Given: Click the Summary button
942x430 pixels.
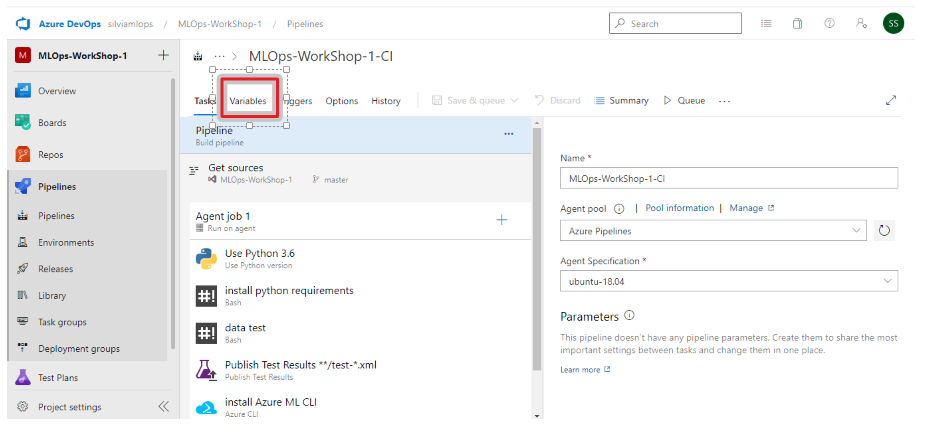Looking at the screenshot, I should (x=621, y=100).
